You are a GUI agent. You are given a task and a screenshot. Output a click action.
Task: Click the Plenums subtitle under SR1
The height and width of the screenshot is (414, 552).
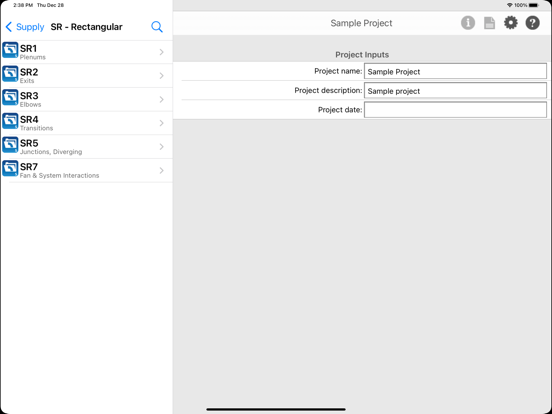pyautogui.click(x=33, y=57)
